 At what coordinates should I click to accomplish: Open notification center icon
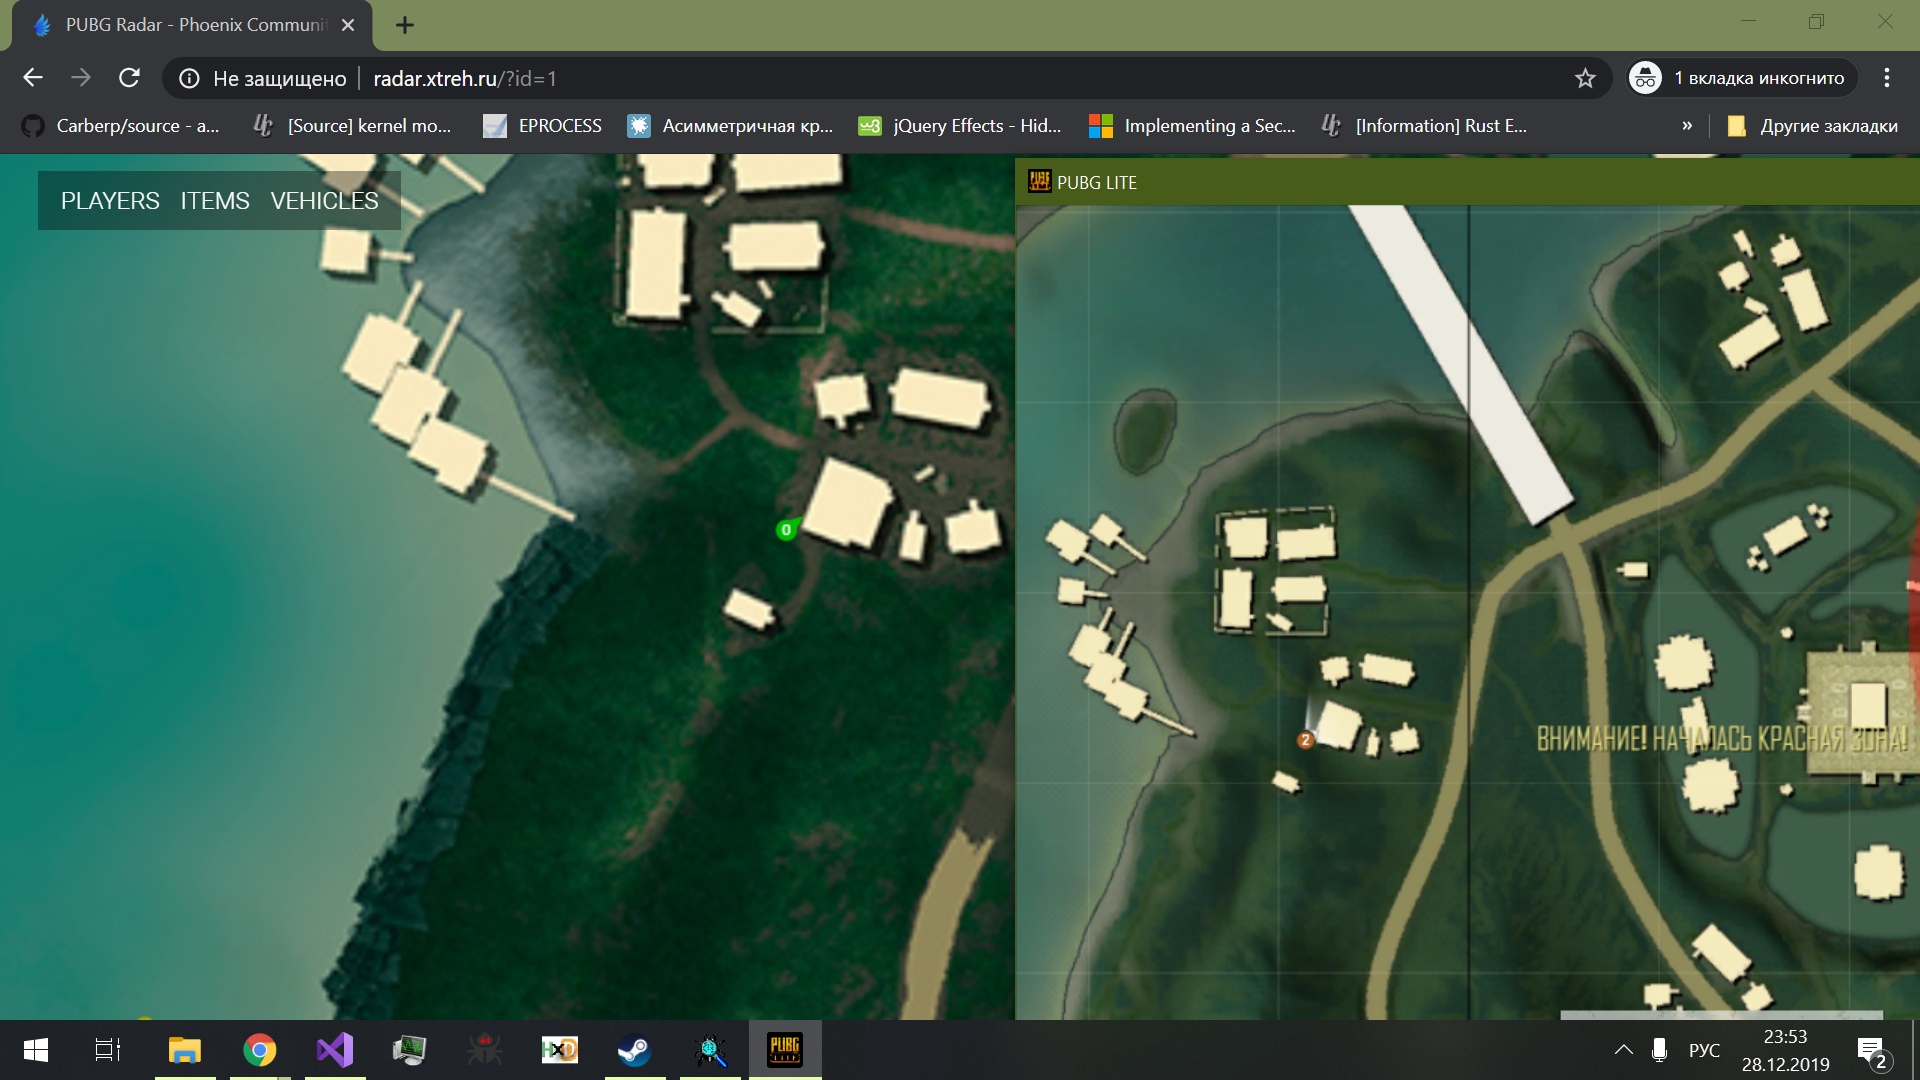click(x=1872, y=1051)
